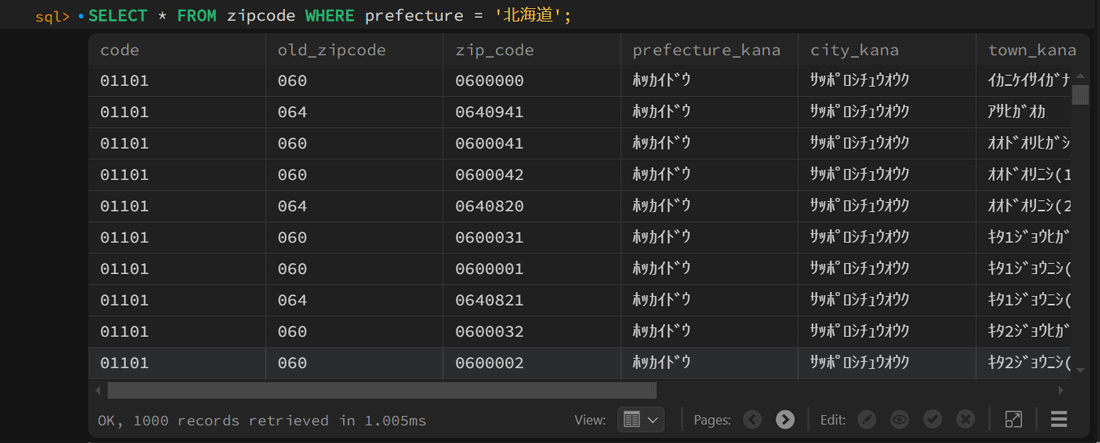Click the code column header
The image size is (1100, 443).
pos(120,50)
